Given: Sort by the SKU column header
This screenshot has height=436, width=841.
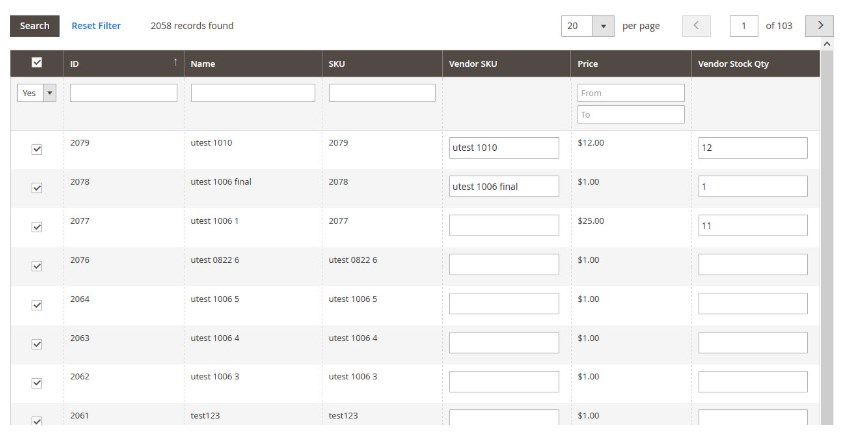Looking at the screenshot, I should (337, 64).
